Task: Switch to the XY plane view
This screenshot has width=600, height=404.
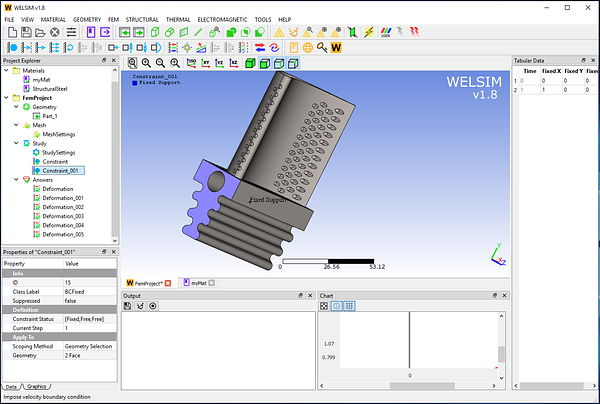Action: click(x=205, y=63)
